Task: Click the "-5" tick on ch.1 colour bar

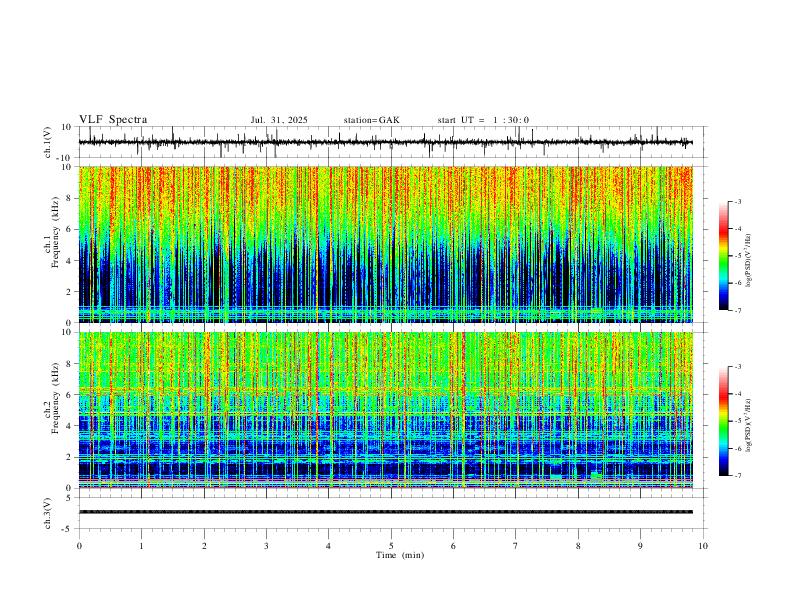Action: (737, 256)
